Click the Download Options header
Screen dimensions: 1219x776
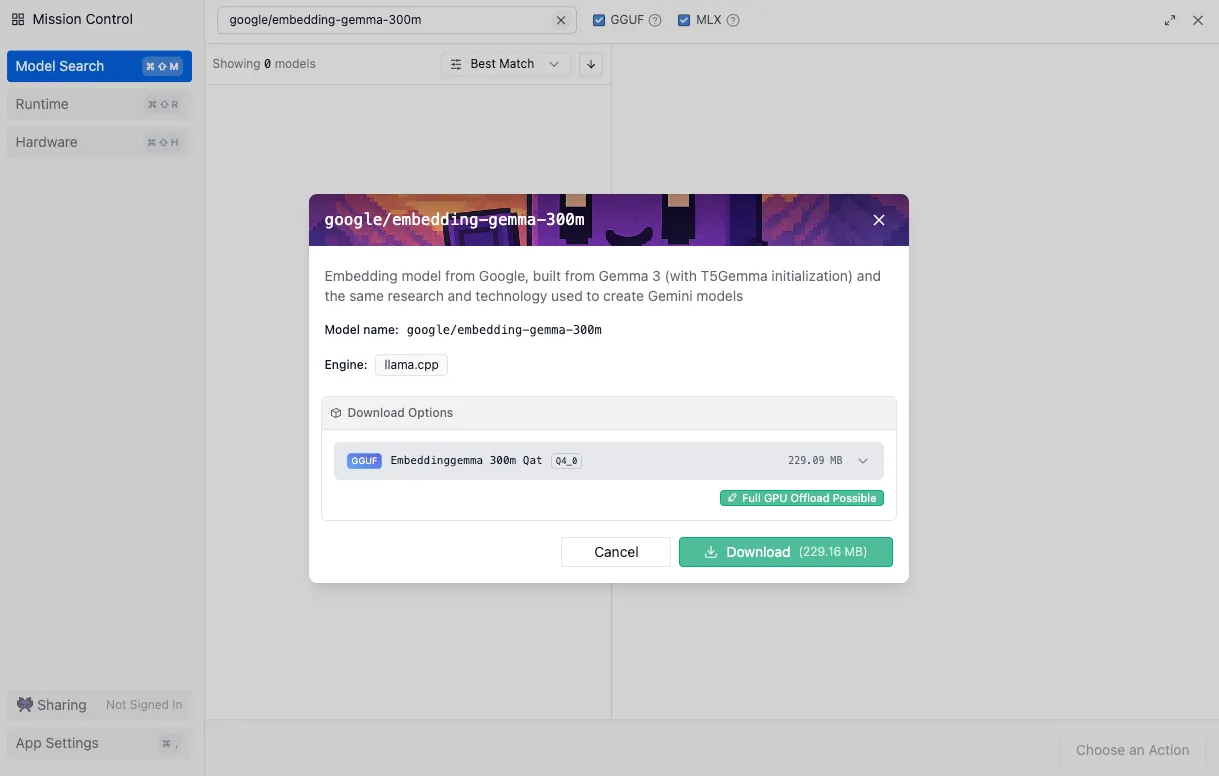pyautogui.click(x=609, y=413)
